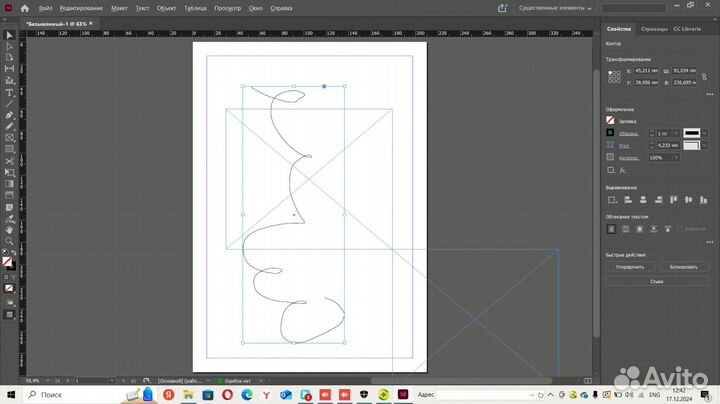The image size is (720, 404).
Task: Enable No text wrap option
Action: (x=611, y=229)
